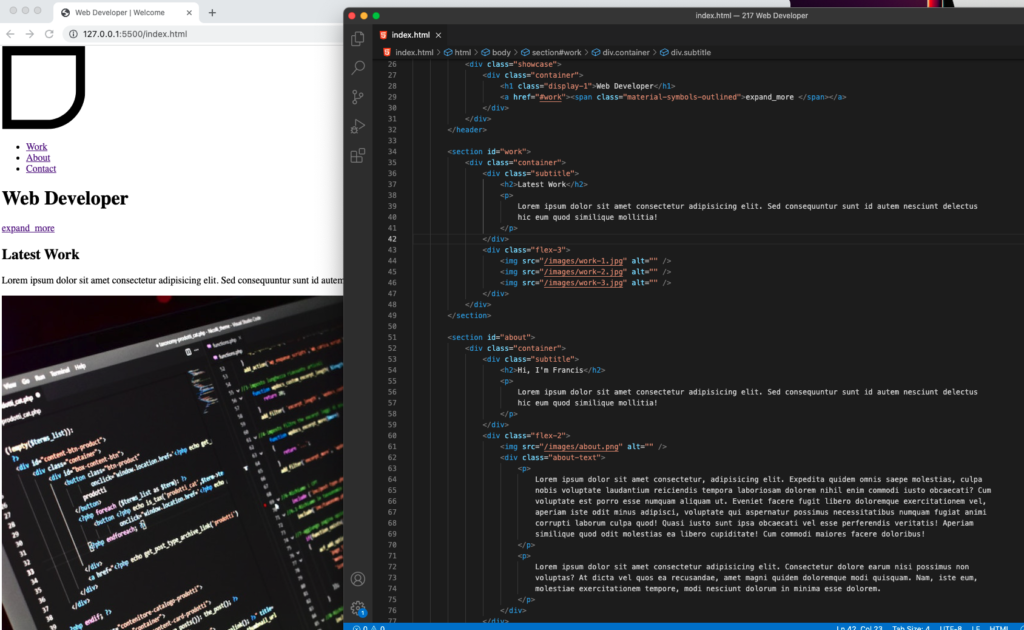Screen dimensions: 1024x630
Task: Click the Web Developer heading on the webpage
Action: pyautogui.click(x=65, y=198)
